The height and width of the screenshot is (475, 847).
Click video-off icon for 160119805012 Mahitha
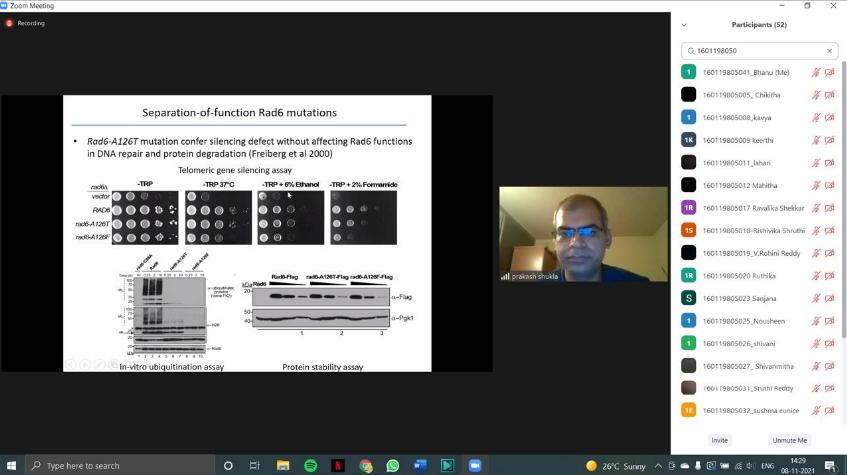pyautogui.click(x=830, y=185)
